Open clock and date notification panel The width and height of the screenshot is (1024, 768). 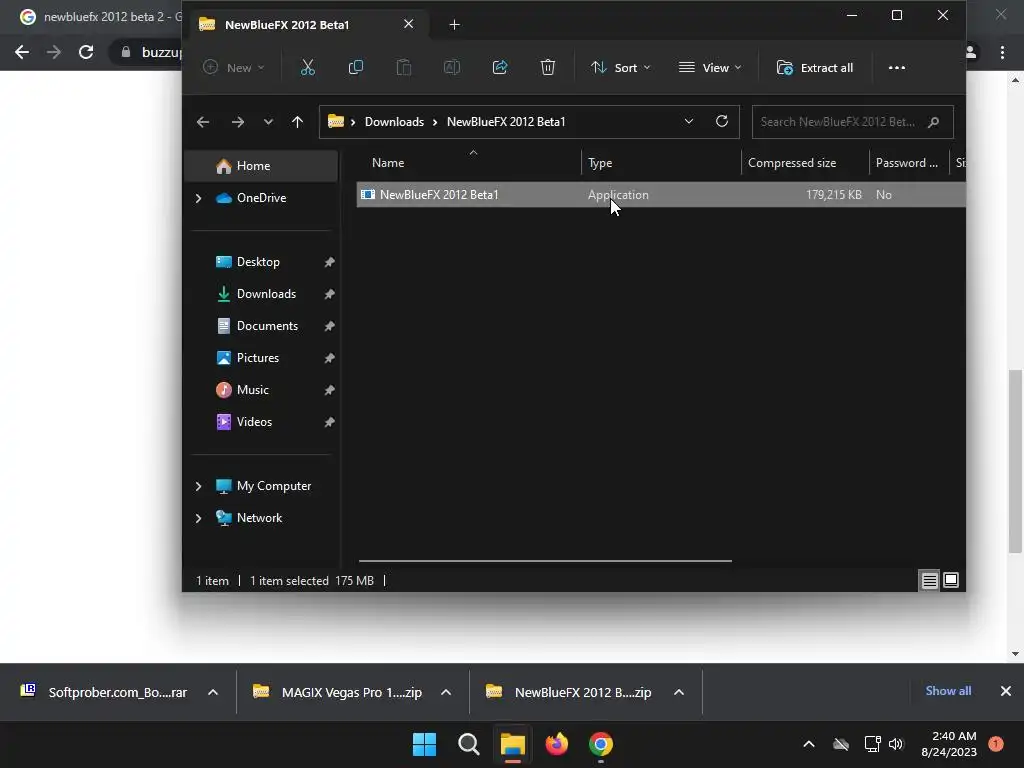(x=948, y=744)
